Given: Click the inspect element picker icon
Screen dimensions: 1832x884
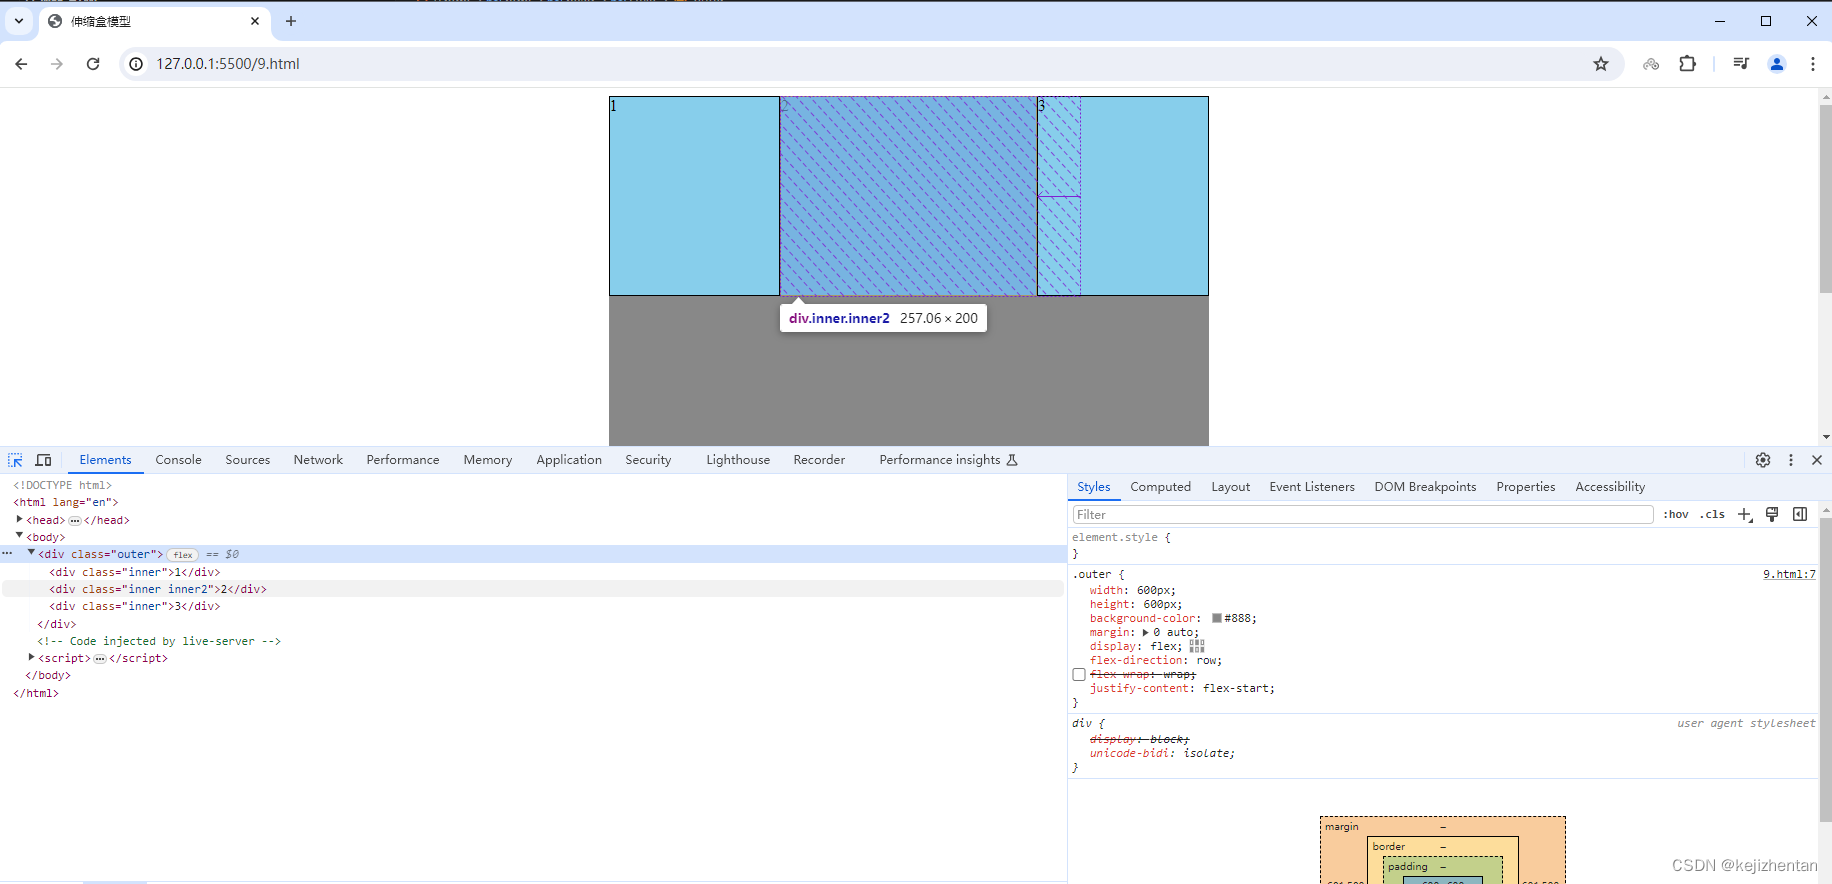Looking at the screenshot, I should (x=15, y=460).
